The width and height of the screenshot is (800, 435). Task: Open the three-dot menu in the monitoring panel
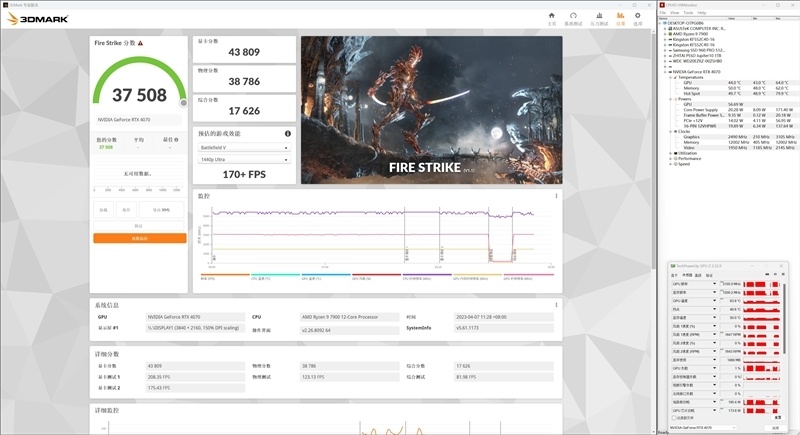[555, 196]
